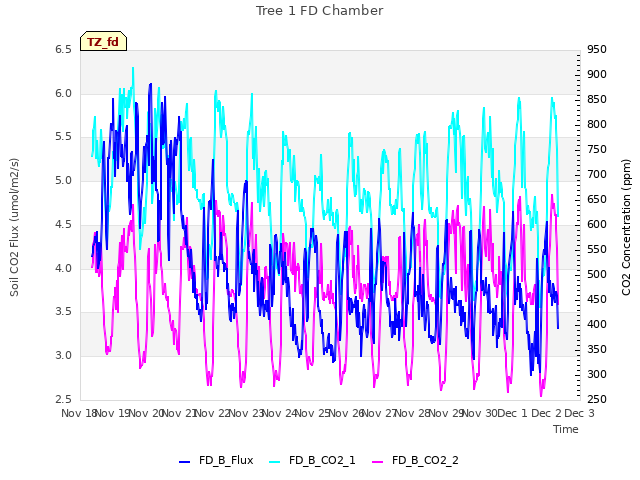Click the 700 right axis value

coord(597,175)
